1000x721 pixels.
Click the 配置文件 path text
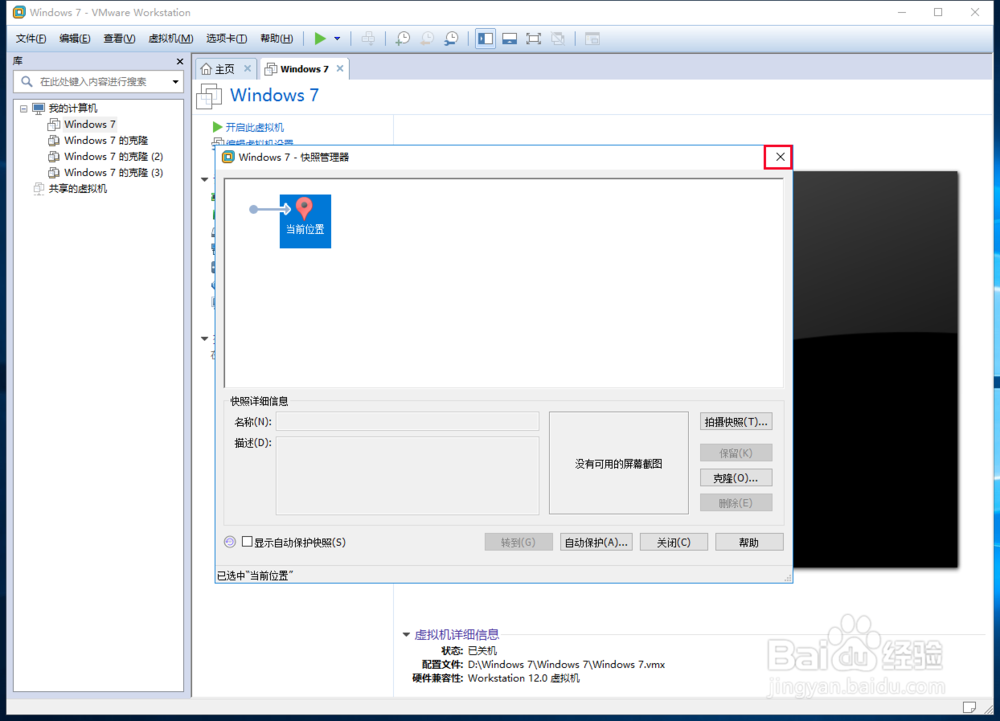tap(566, 664)
